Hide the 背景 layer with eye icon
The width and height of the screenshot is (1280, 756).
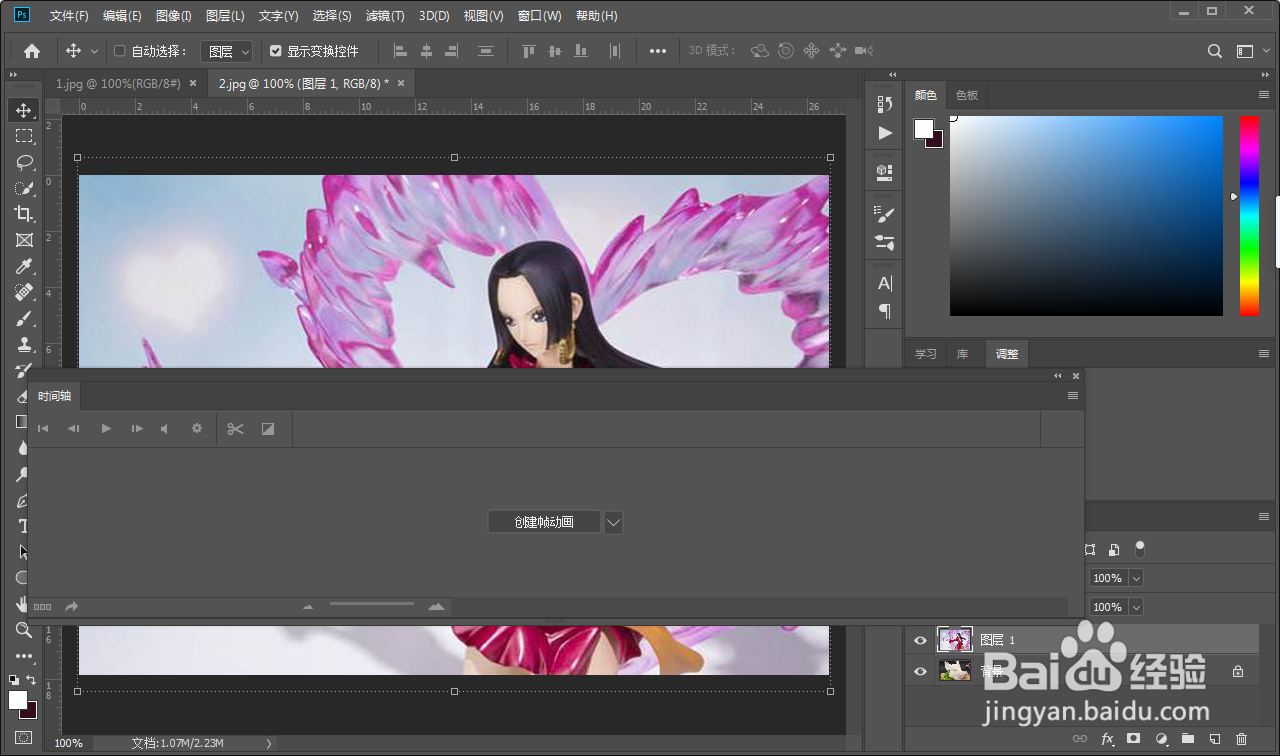pos(921,671)
